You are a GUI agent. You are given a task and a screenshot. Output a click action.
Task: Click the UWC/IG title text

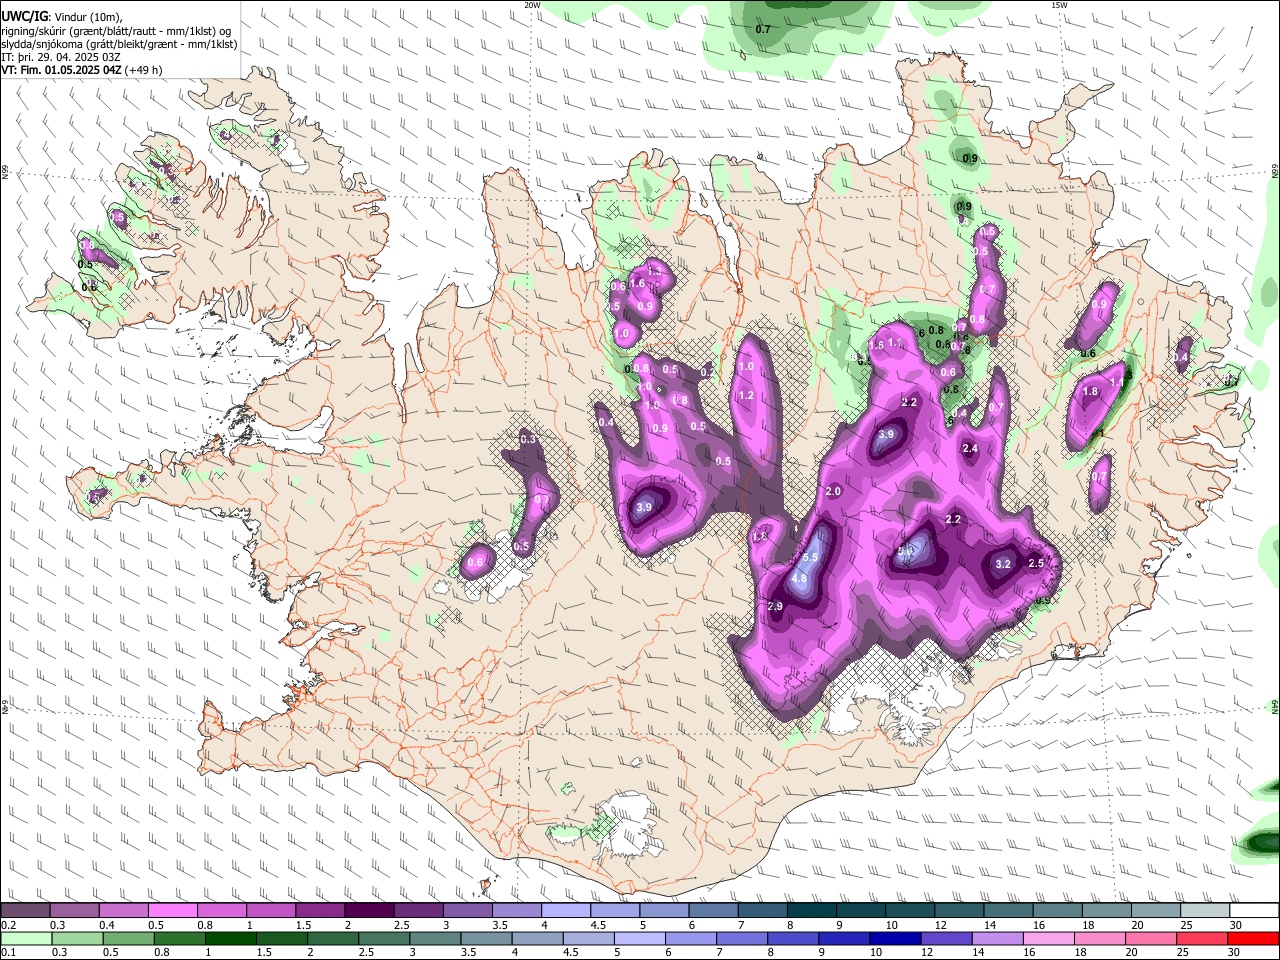point(24,17)
